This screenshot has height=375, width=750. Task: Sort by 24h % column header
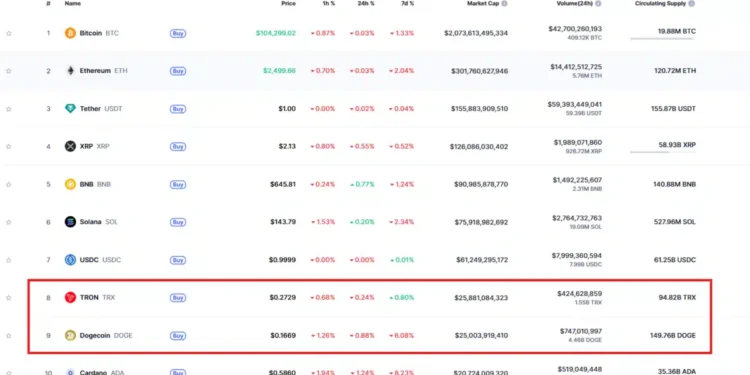[366, 3]
